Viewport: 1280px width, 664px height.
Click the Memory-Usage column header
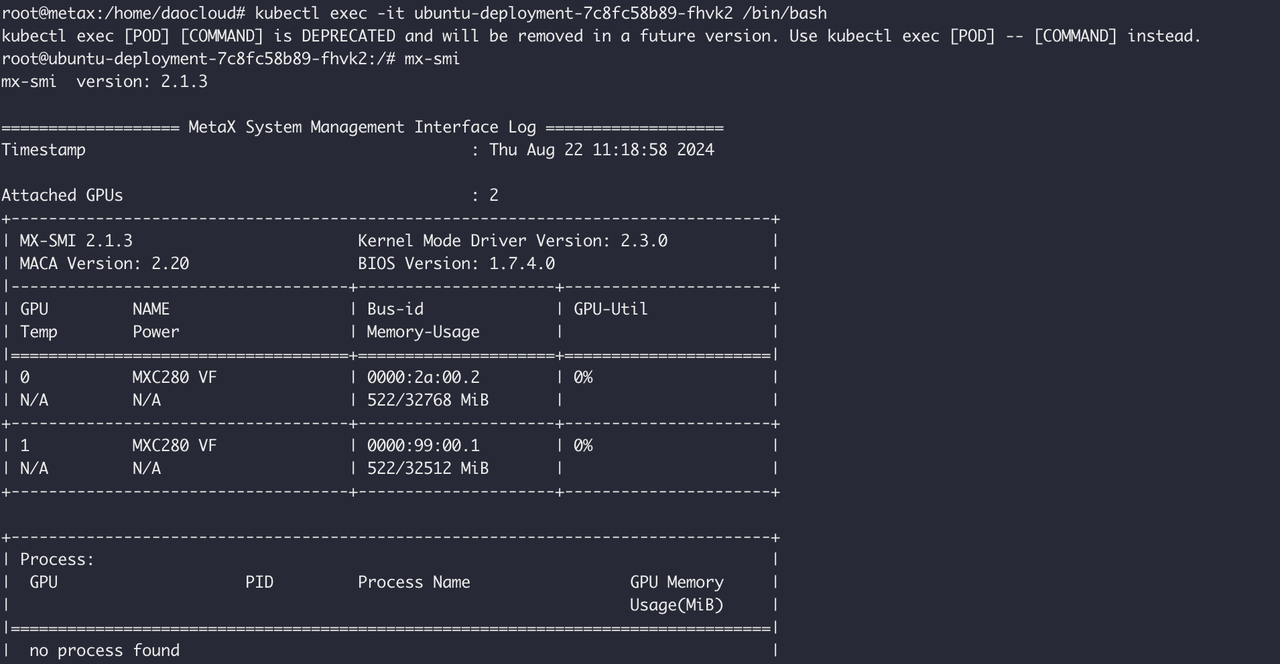[423, 332]
